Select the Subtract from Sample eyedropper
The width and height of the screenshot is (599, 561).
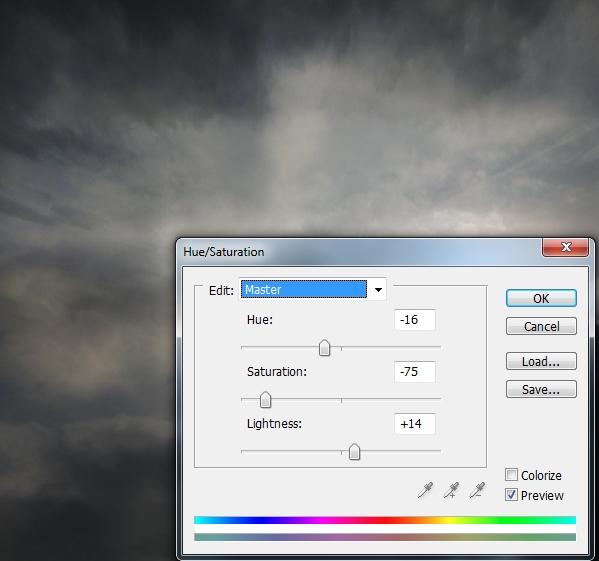pos(478,490)
